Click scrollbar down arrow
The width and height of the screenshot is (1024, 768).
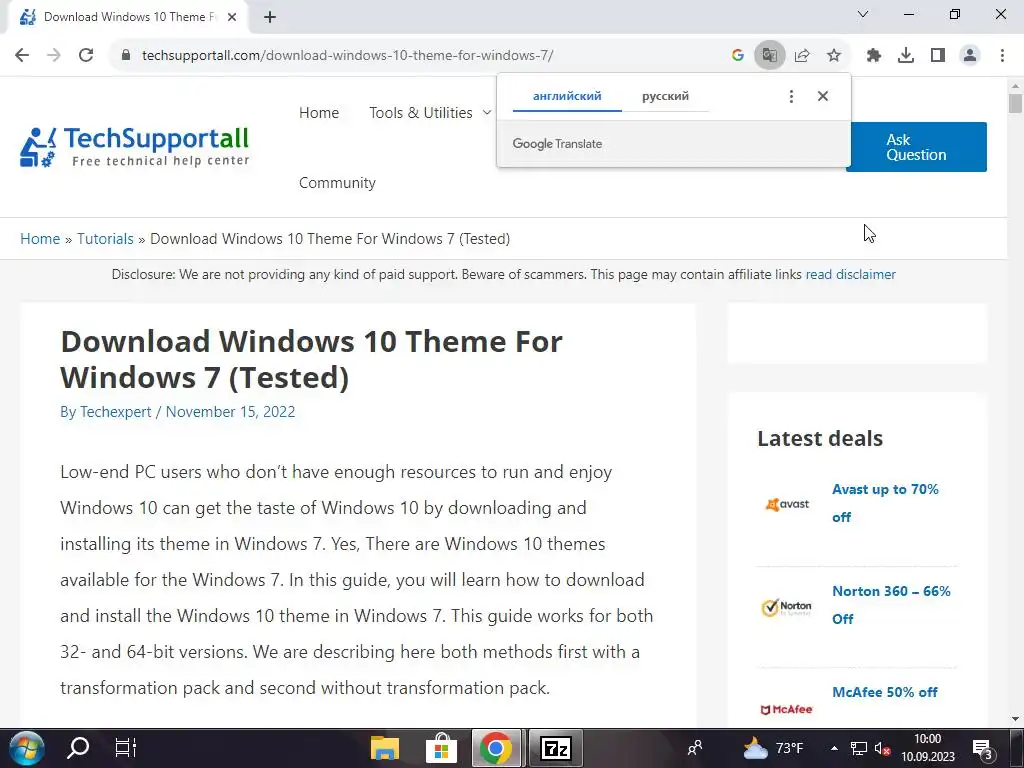pyautogui.click(x=1015, y=719)
